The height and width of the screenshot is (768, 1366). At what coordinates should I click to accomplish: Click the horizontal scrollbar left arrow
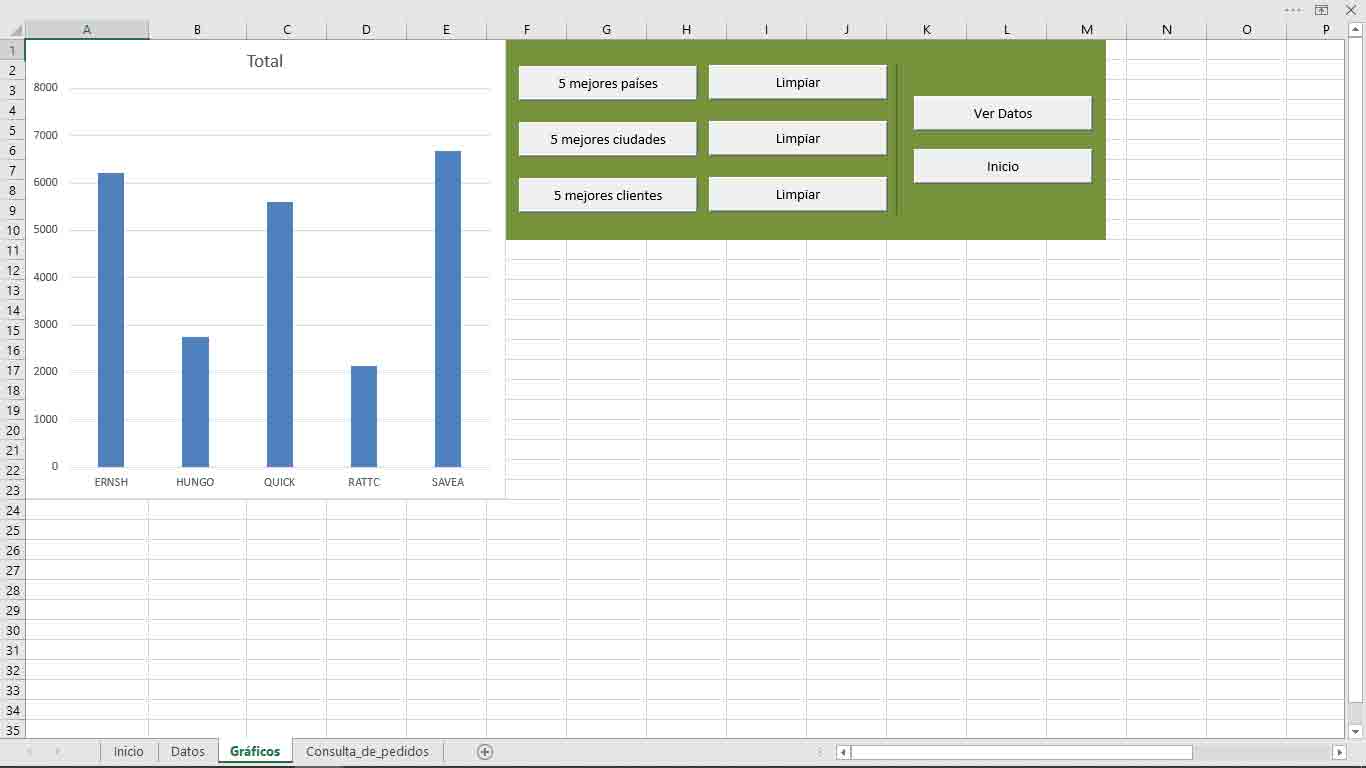tap(843, 752)
